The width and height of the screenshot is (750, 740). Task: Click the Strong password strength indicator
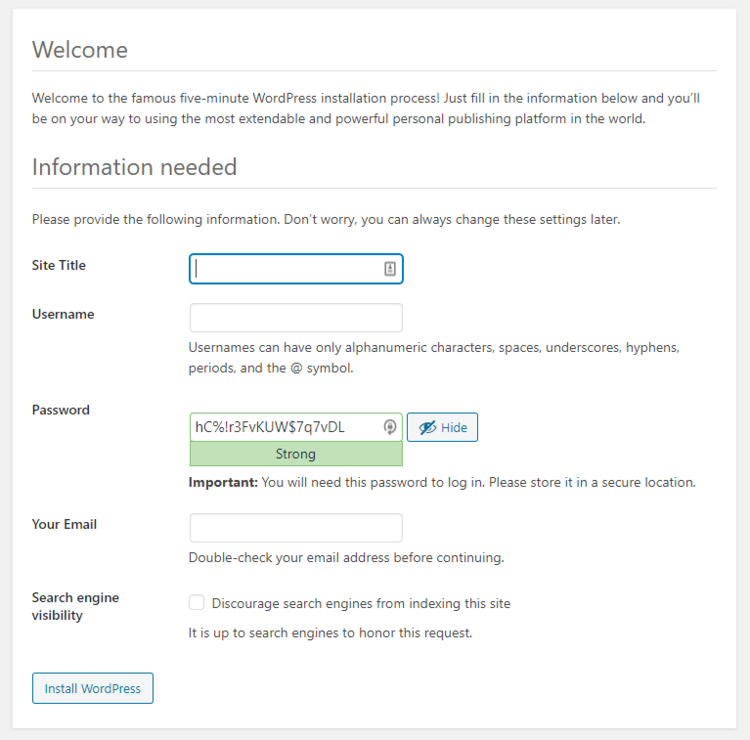(296, 454)
